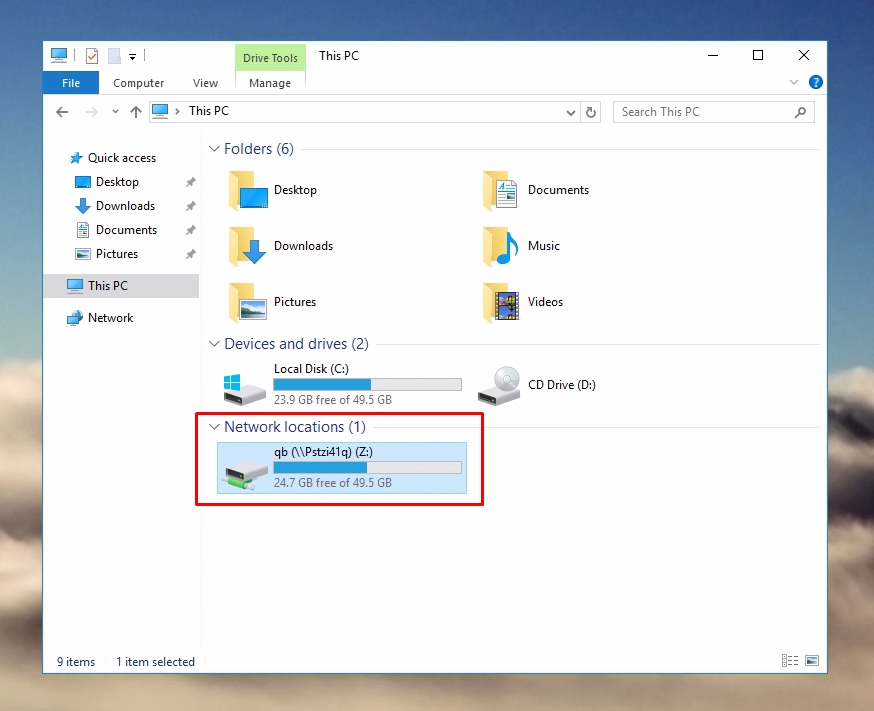Switch to Details view in status bar
Image resolution: width=874 pixels, height=711 pixels.
pyautogui.click(x=790, y=661)
